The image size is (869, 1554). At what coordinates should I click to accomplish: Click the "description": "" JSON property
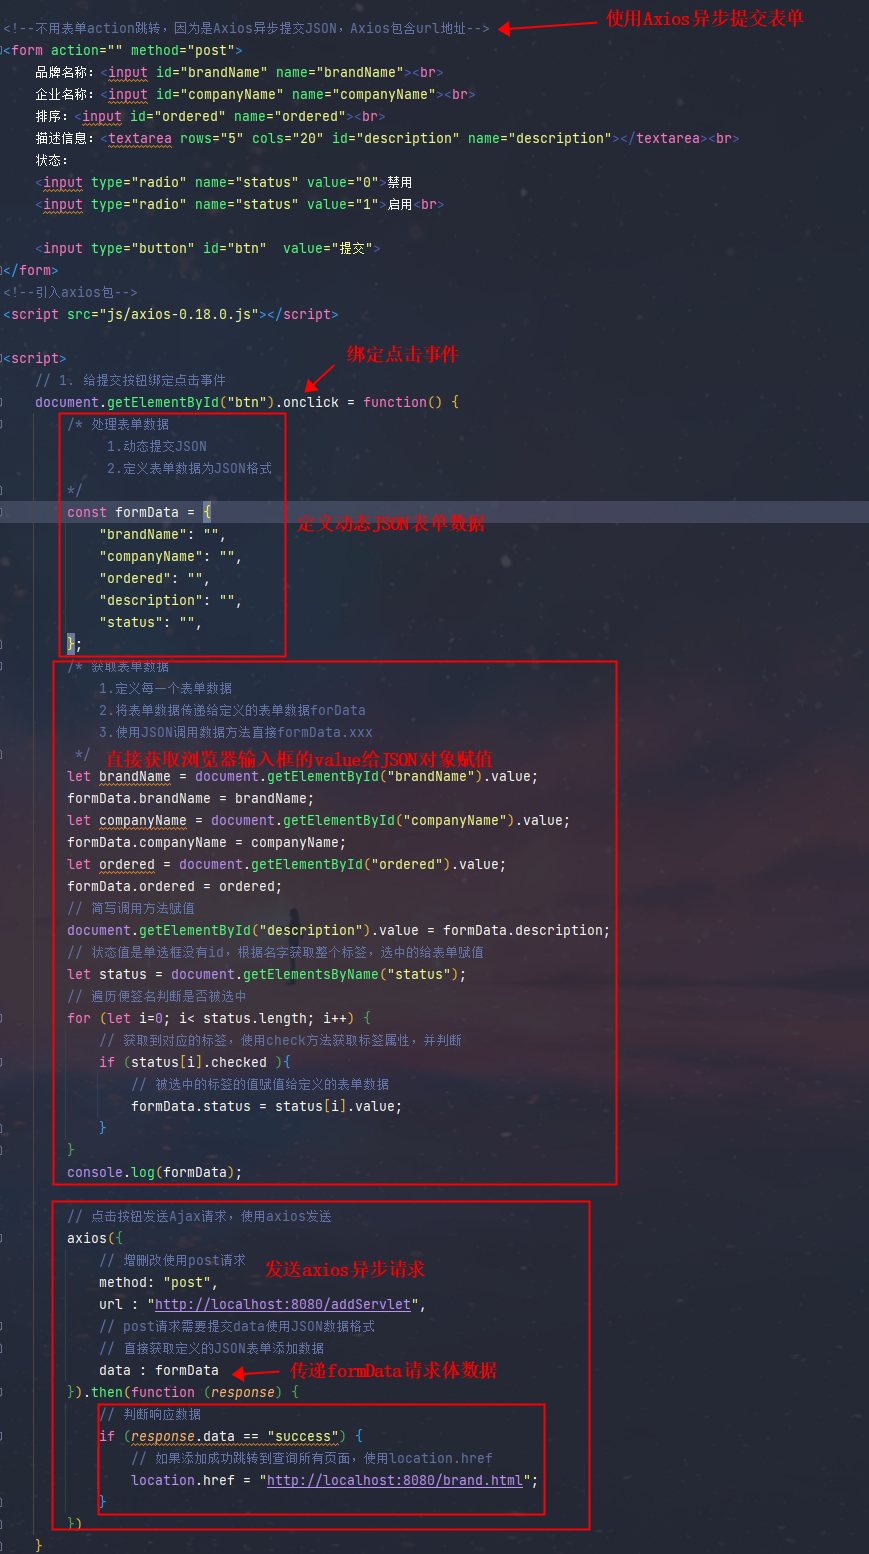(x=170, y=600)
